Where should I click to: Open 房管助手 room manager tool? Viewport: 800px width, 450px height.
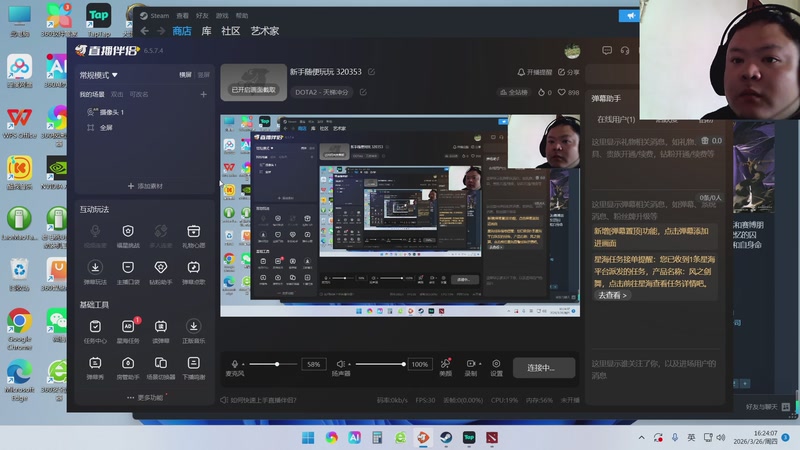[x=128, y=368]
